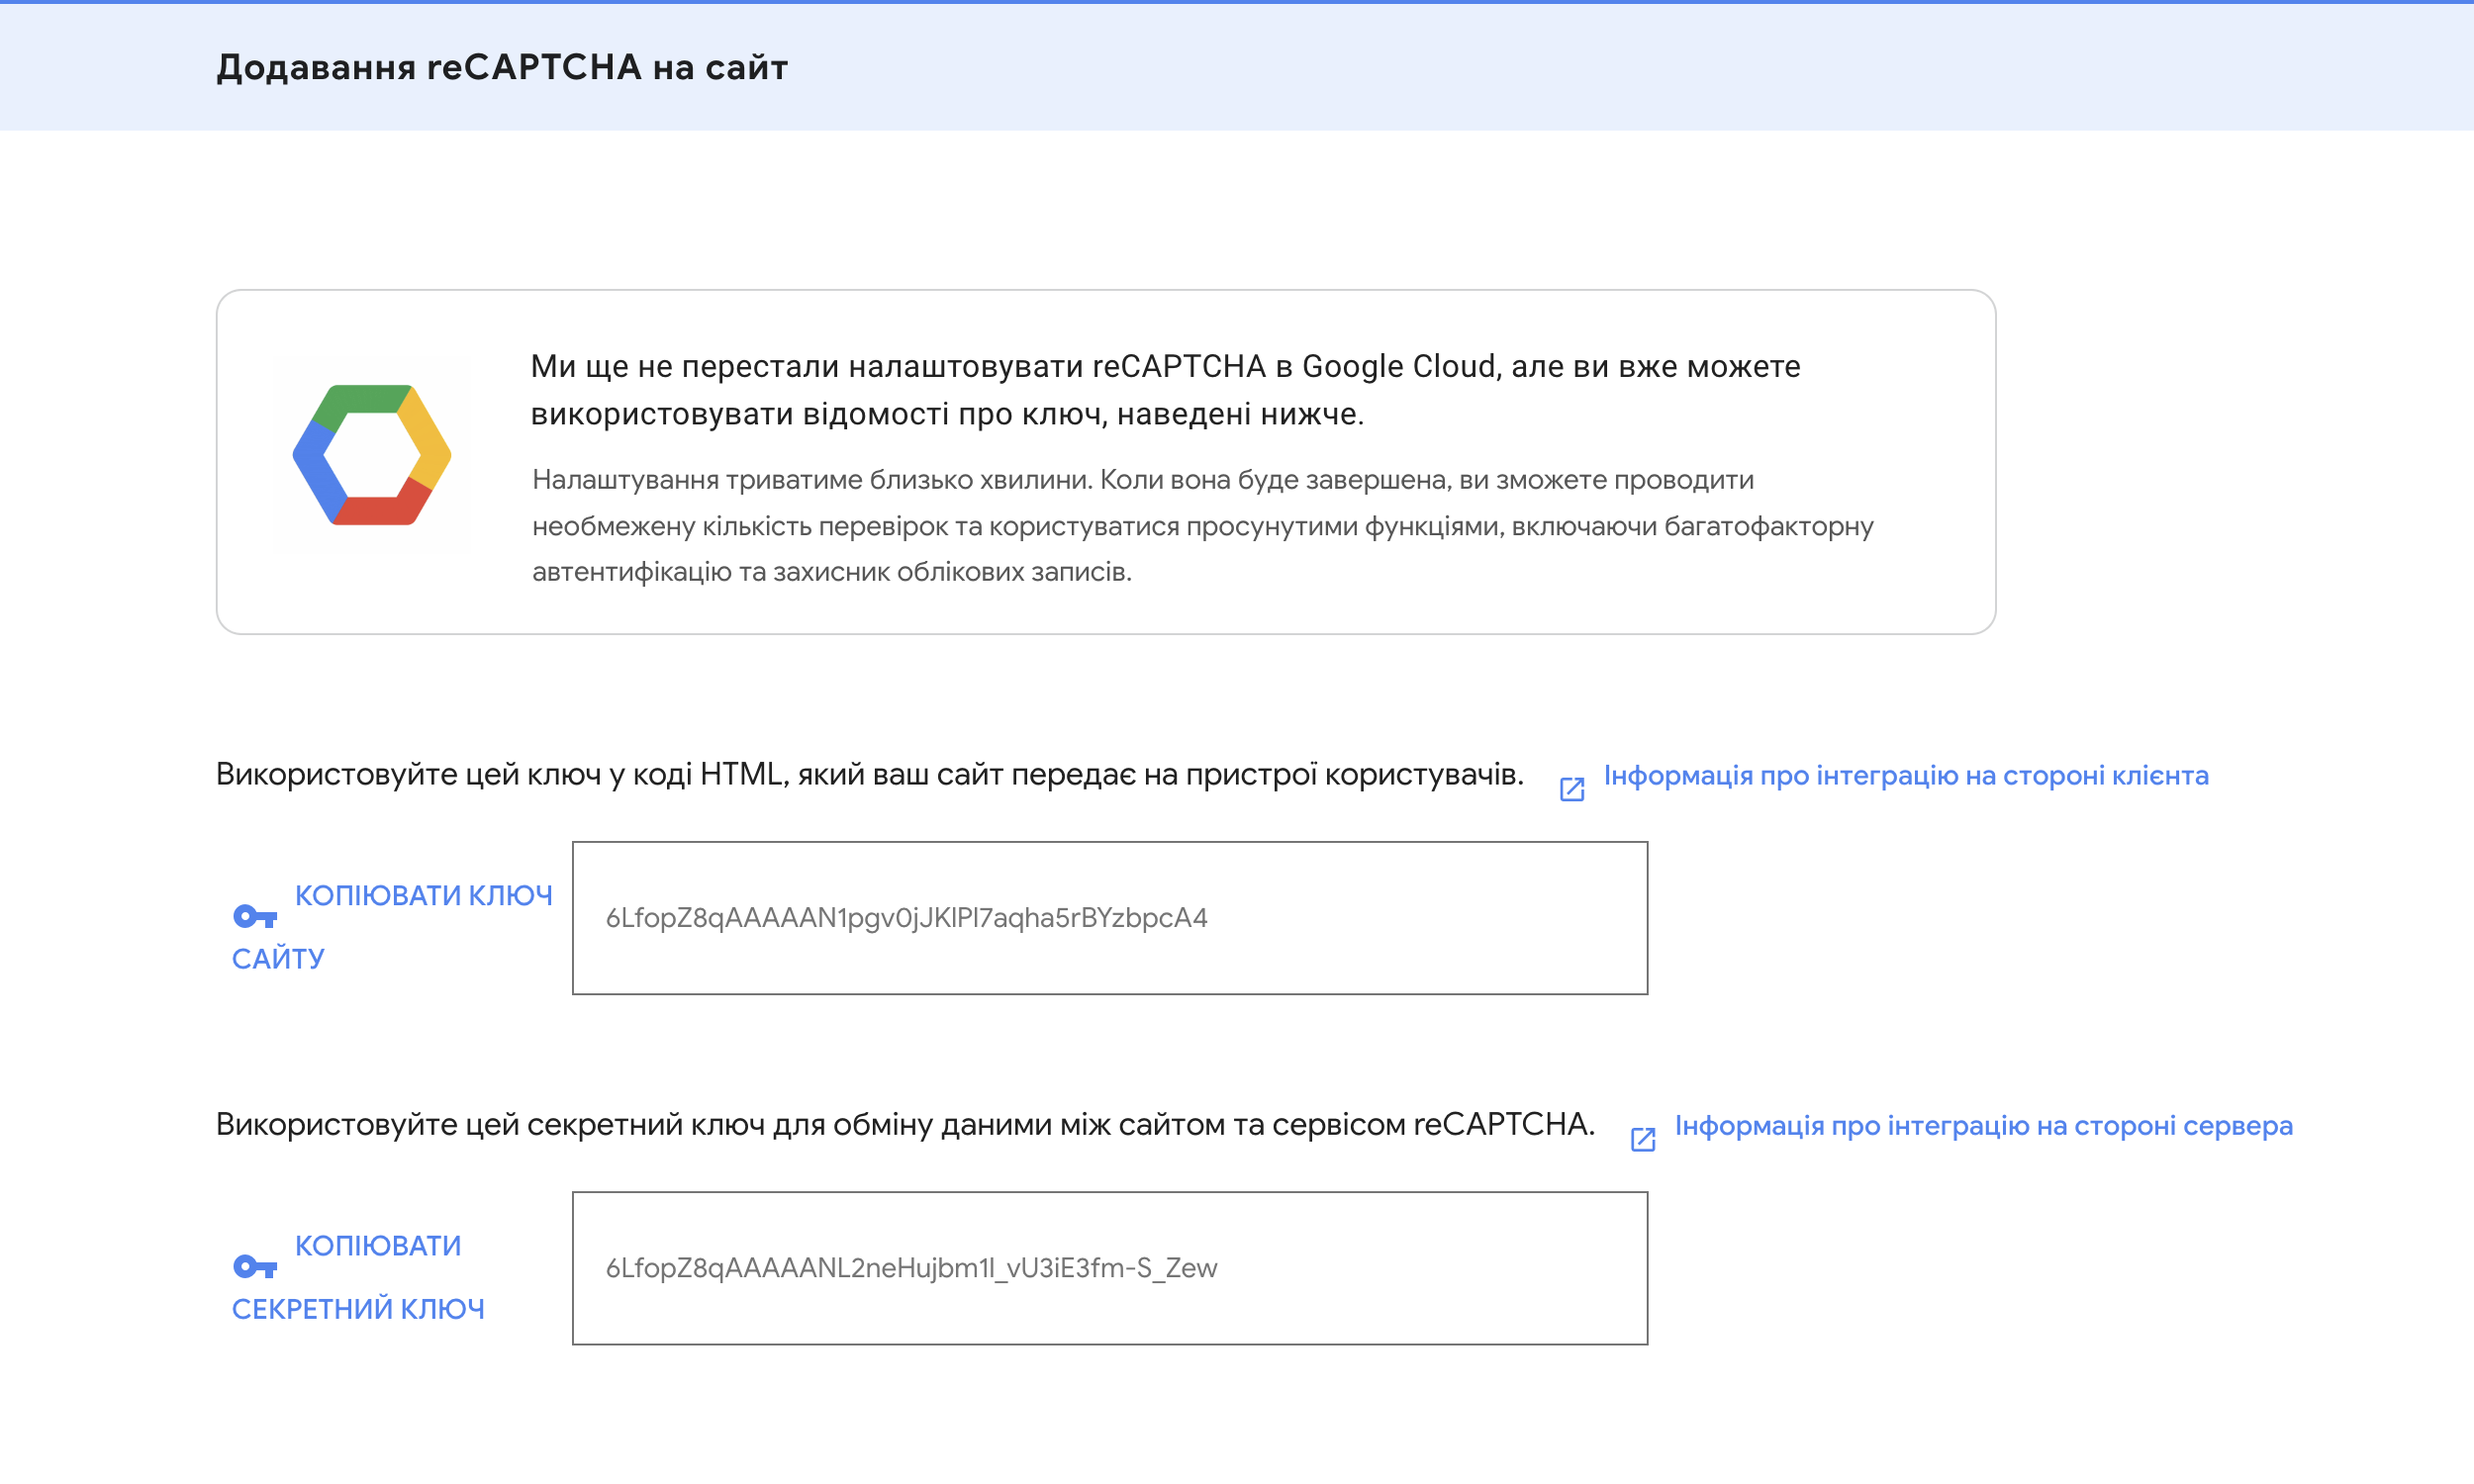Click the paragraph starting Налаштування триватиме близько хвилини
Image resolution: width=2474 pixels, height=1484 pixels.
[x=1203, y=526]
